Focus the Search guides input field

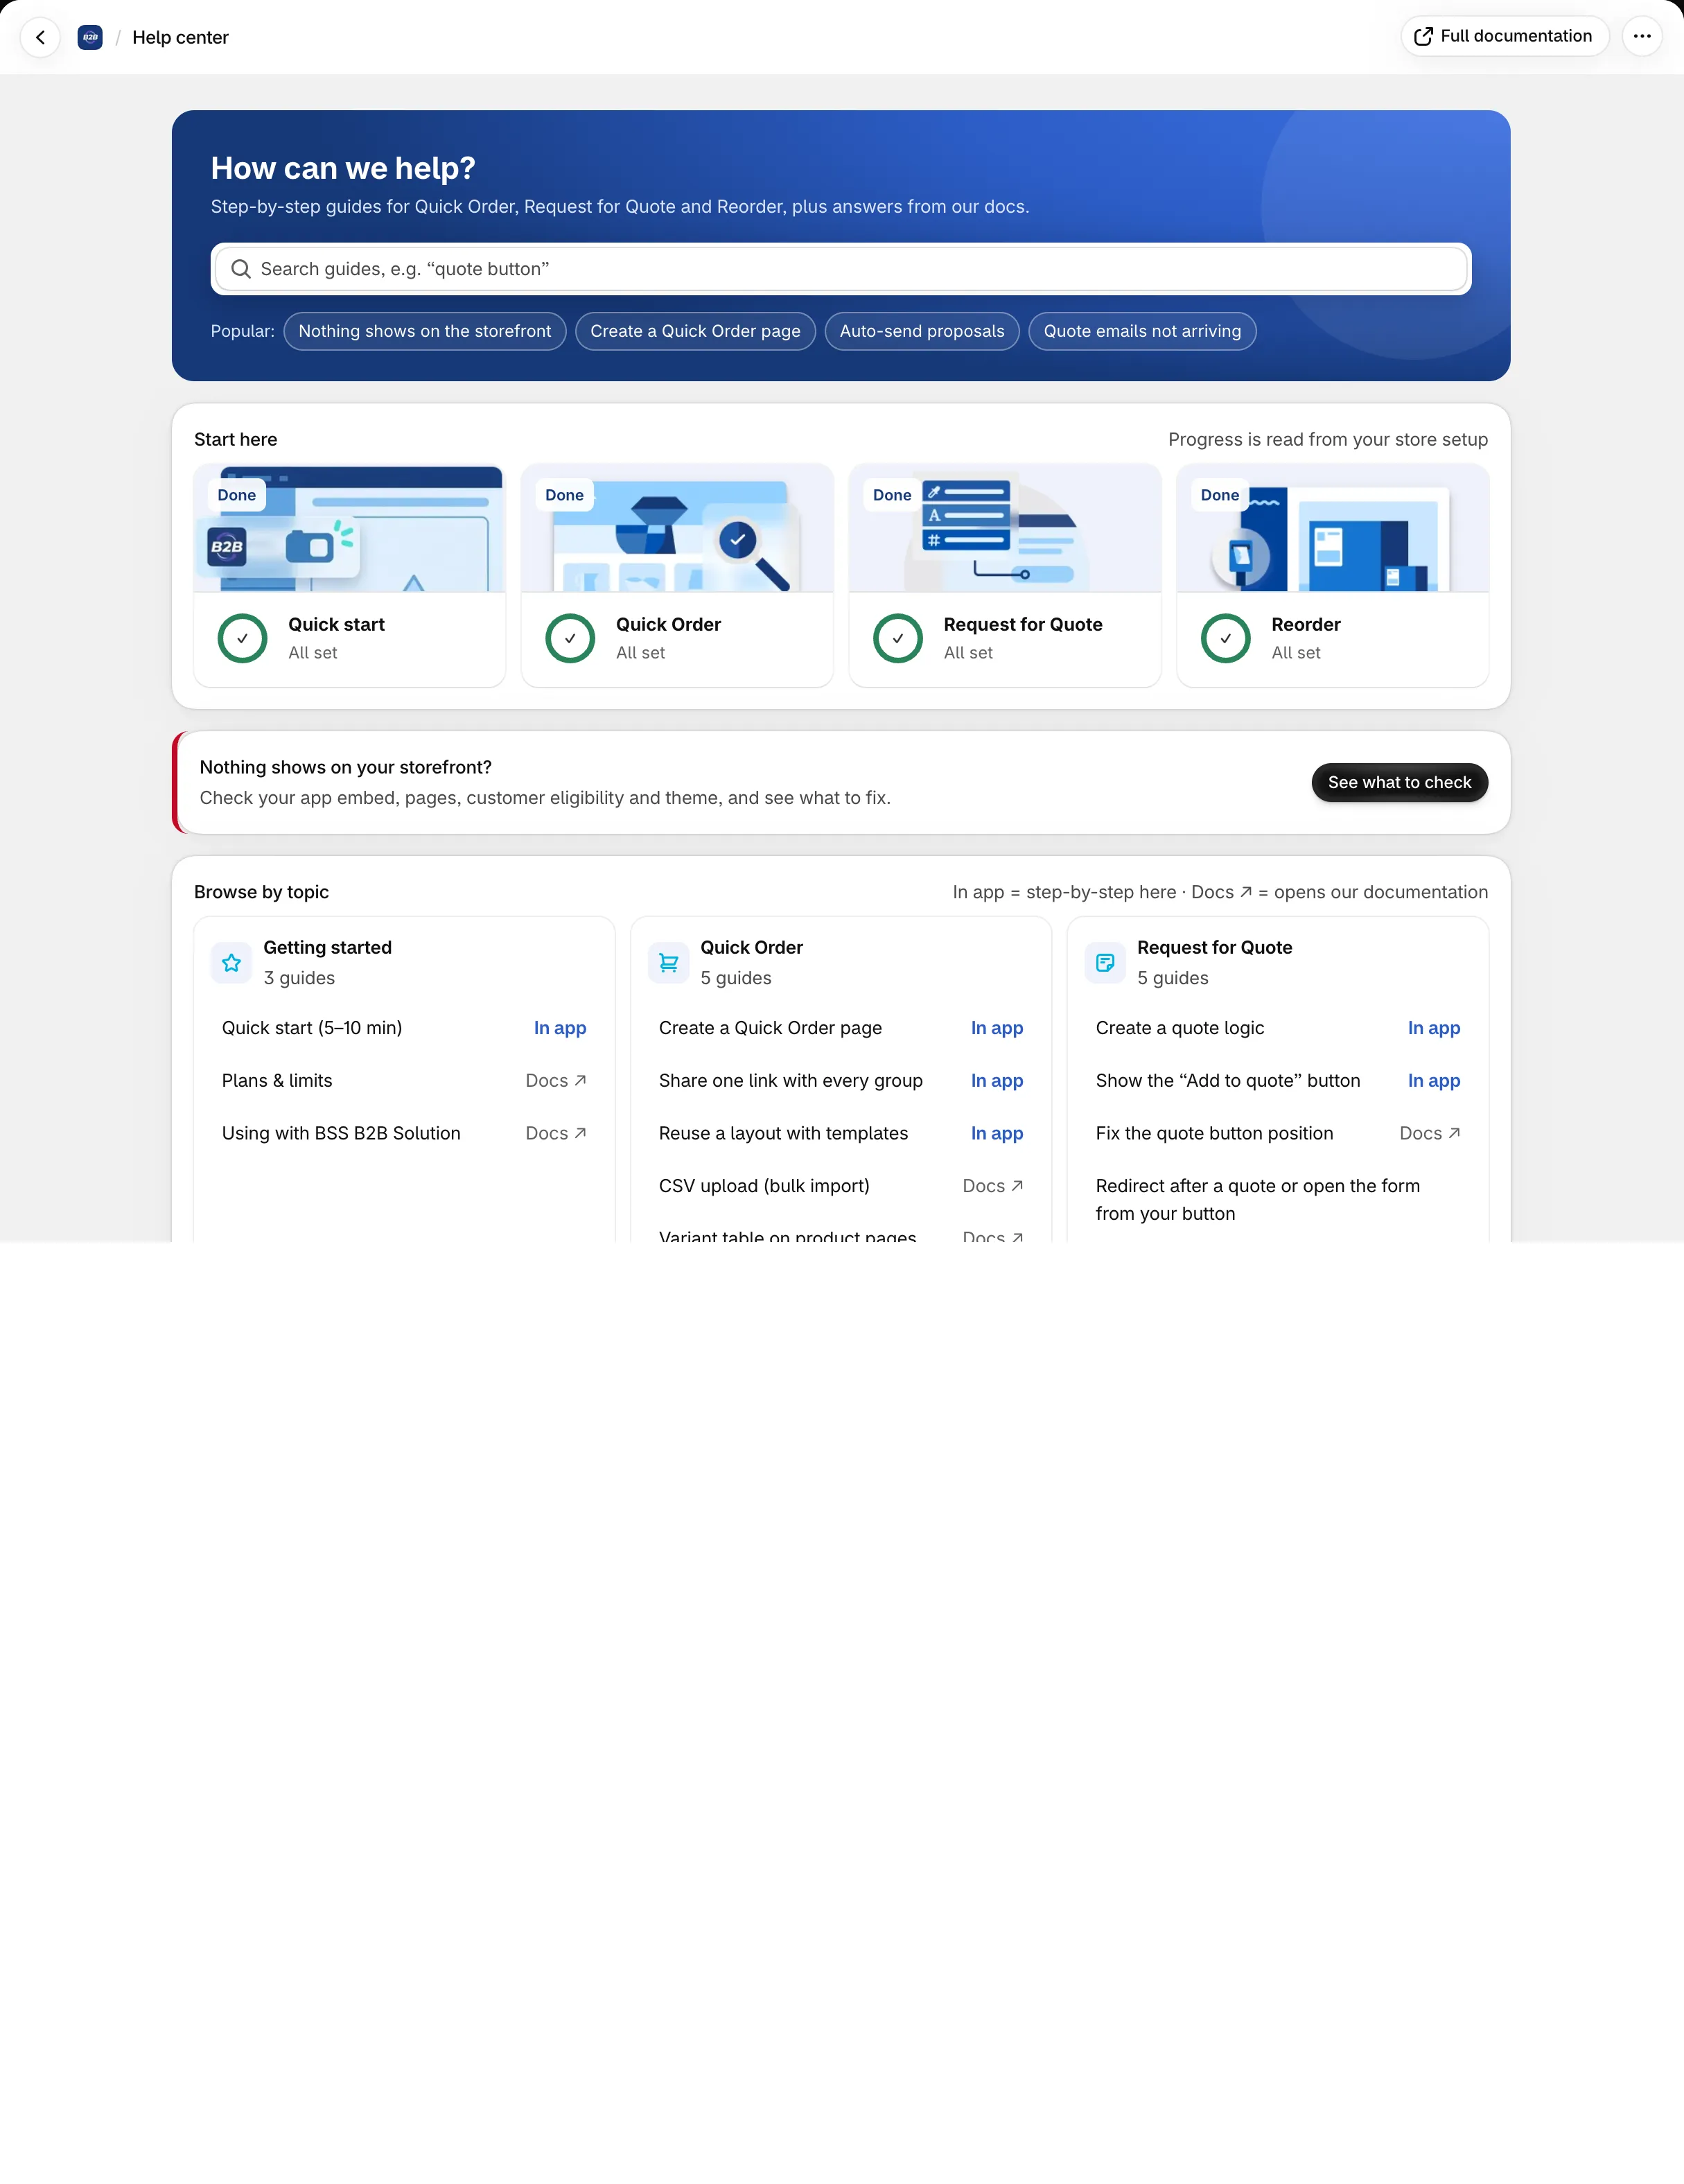pos(841,269)
